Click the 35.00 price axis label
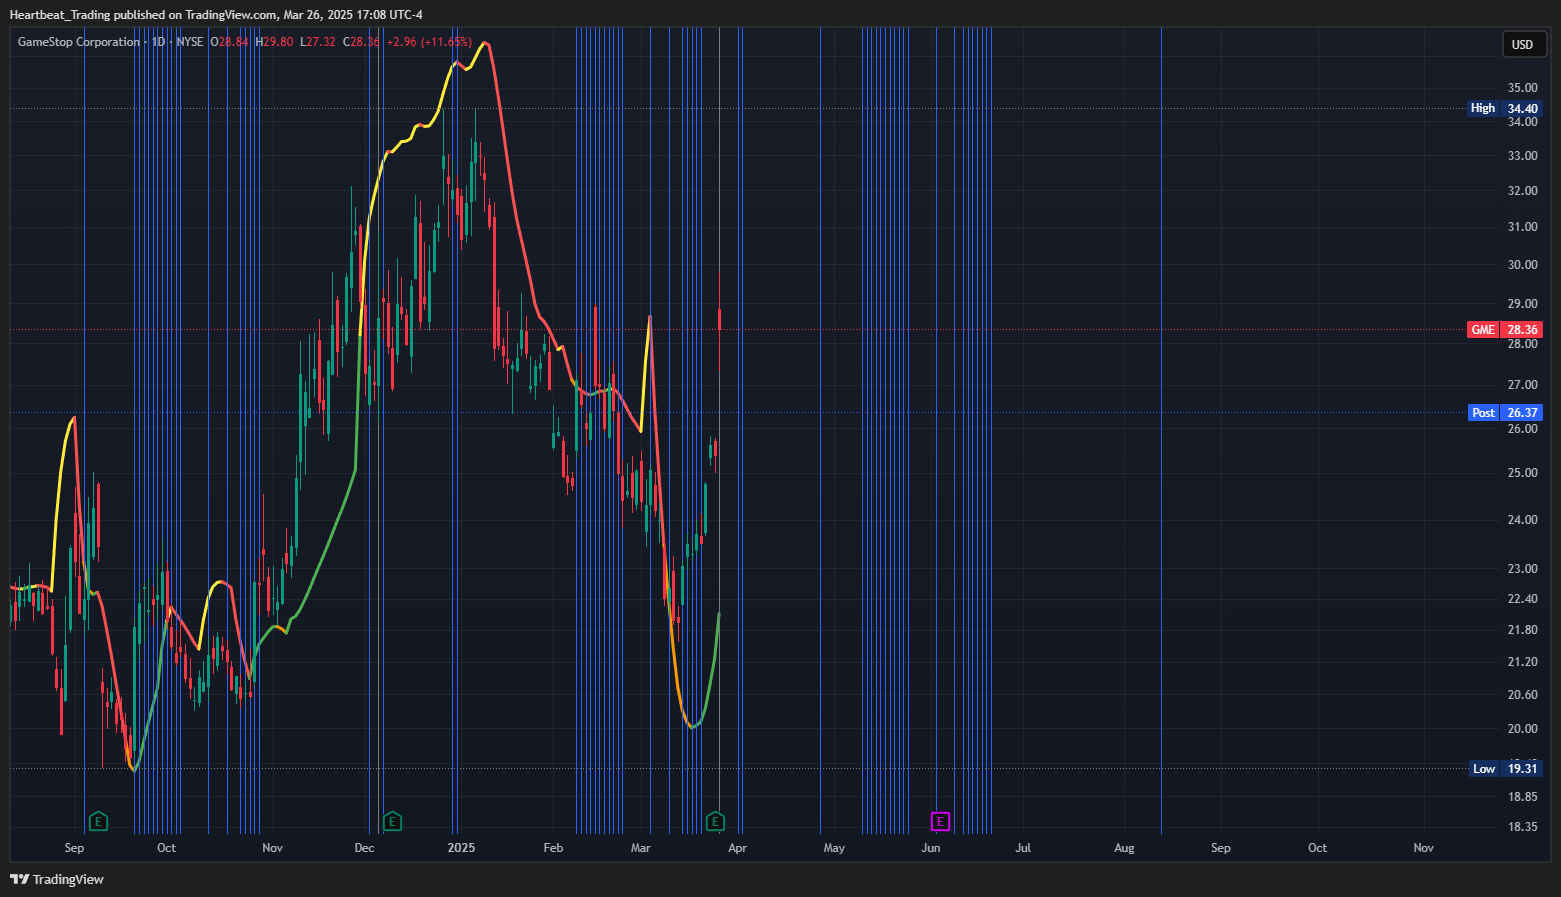Screen dimensions: 1561x897 (x=1523, y=88)
